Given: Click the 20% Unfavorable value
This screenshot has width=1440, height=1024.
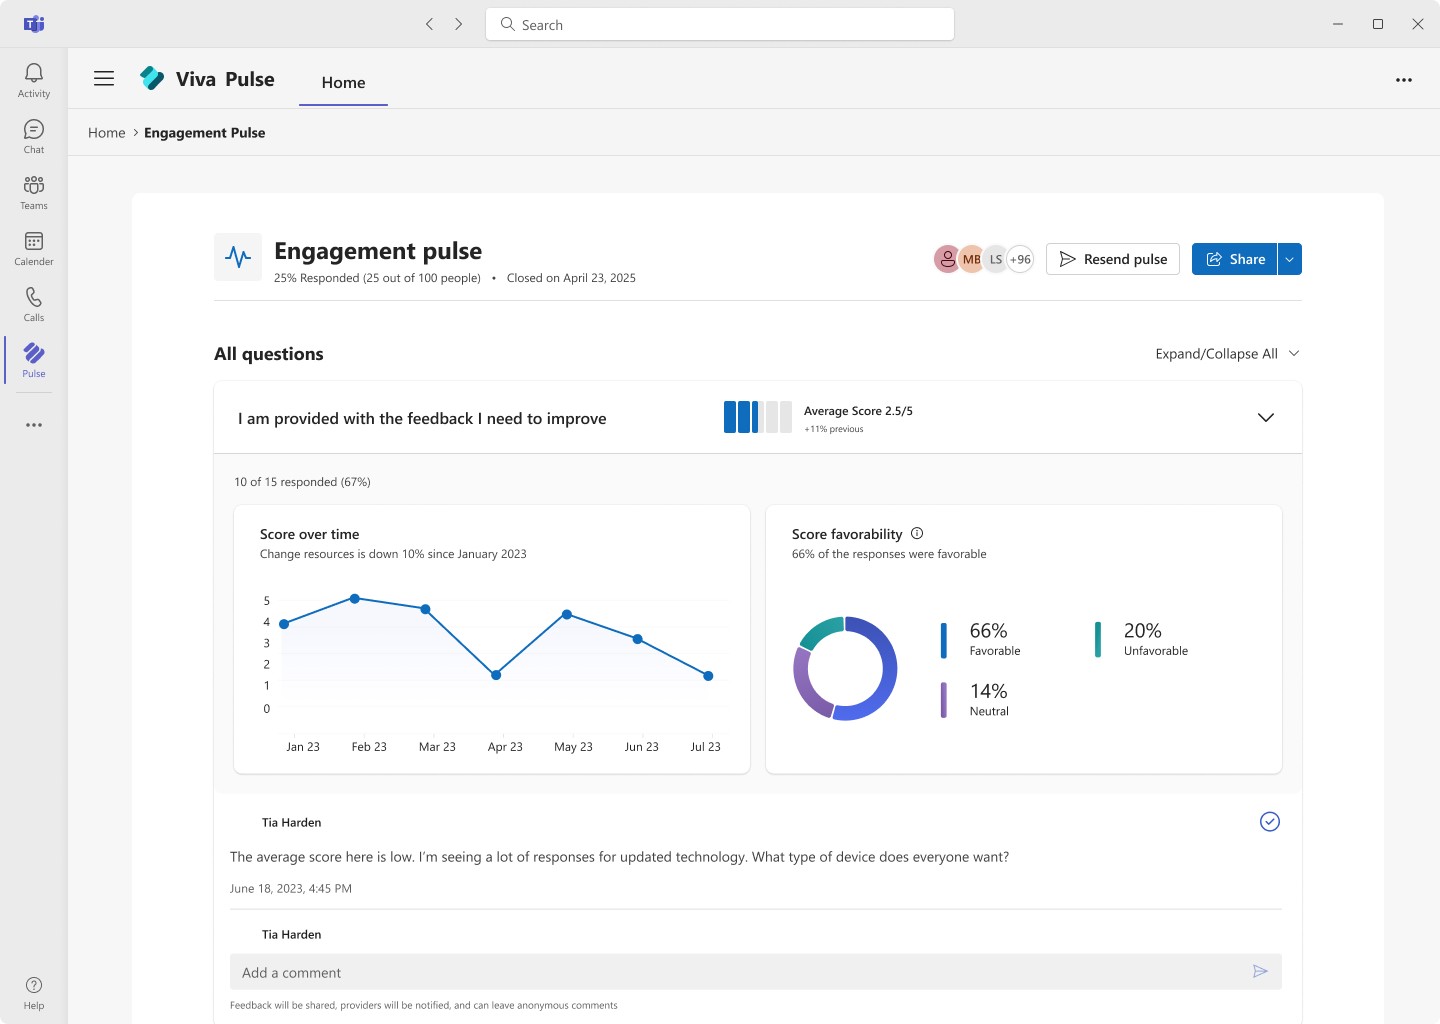Looking at the screenshot, I should pos(1143,631).
